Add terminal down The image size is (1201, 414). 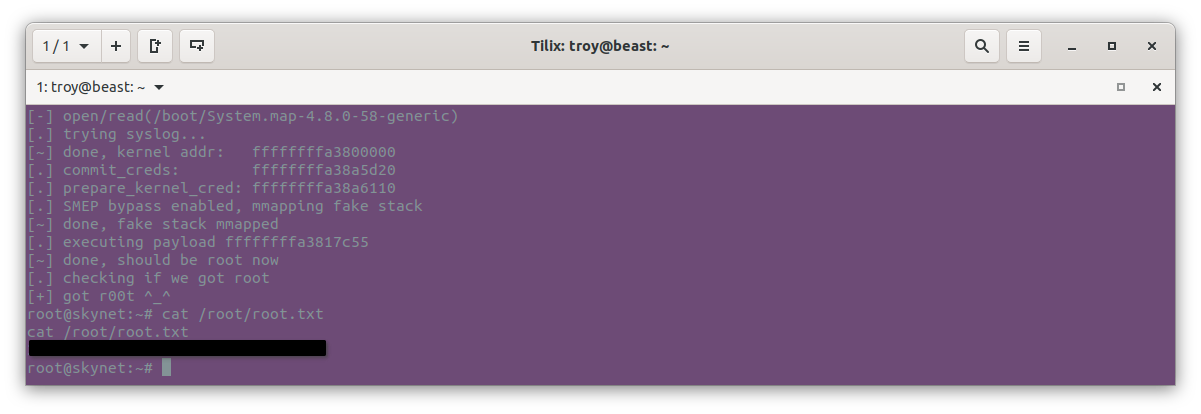point(198,46)
